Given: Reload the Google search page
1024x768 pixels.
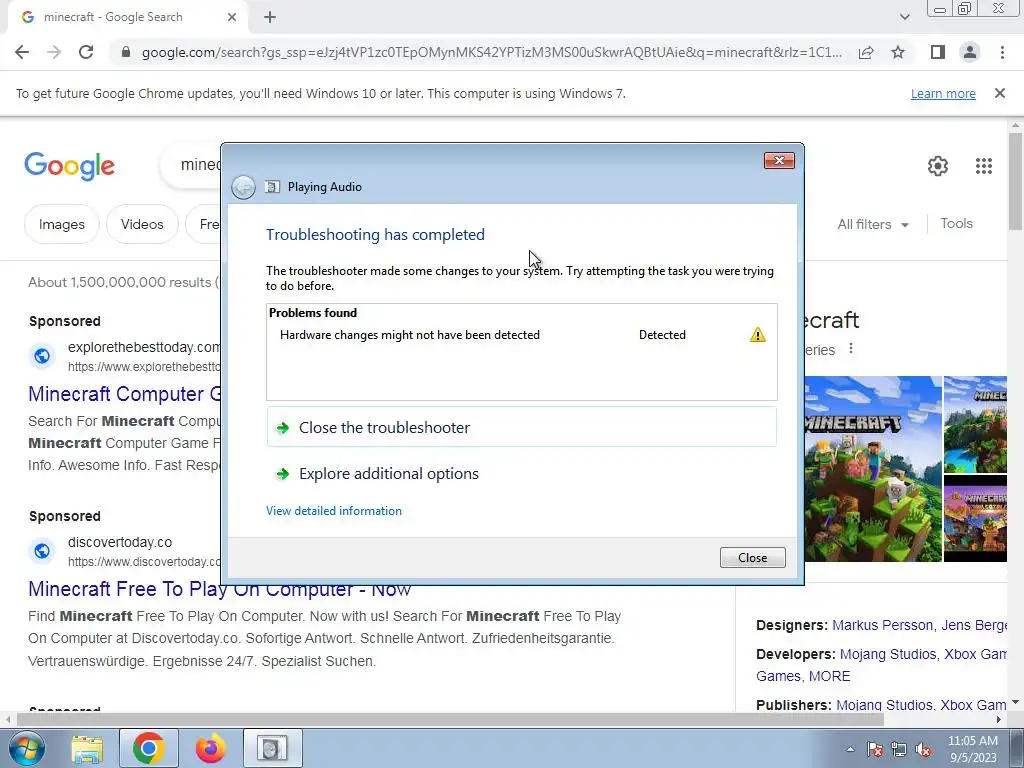Looking at the screenshot, I should [86, 52].
